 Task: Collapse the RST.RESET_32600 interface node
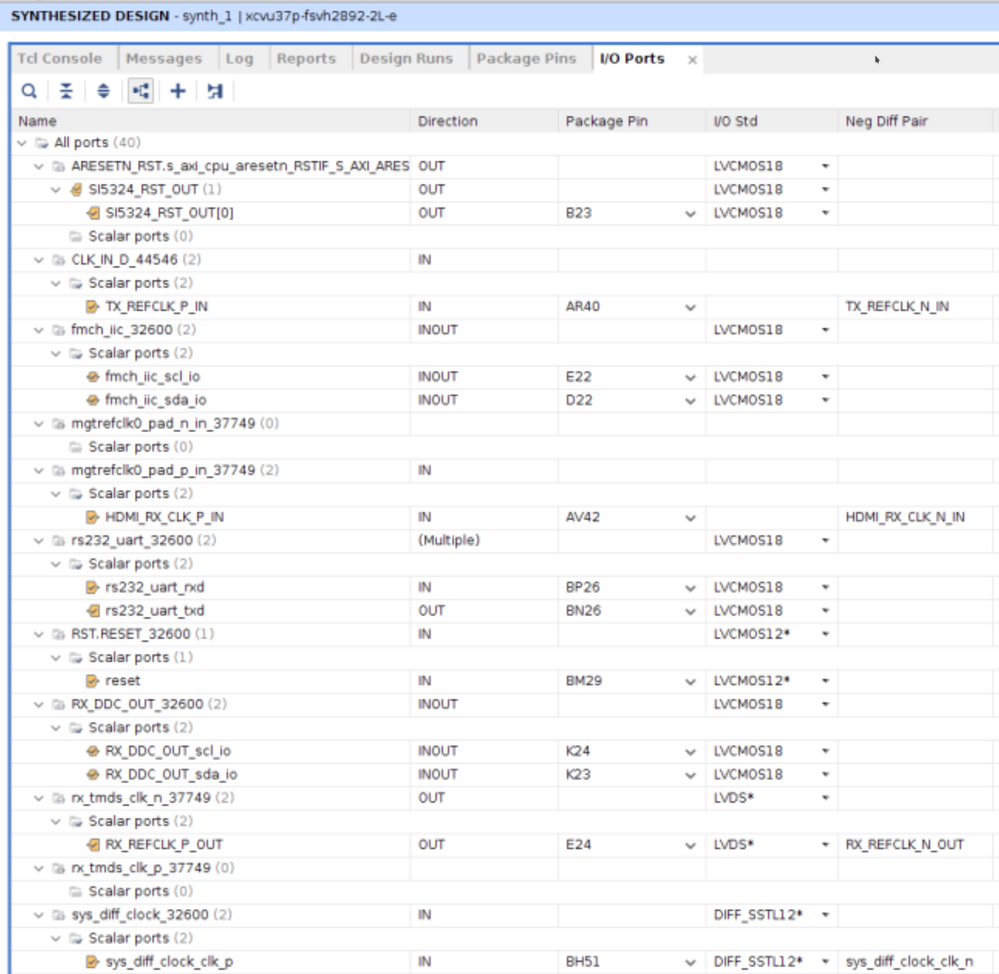click(39, 634)
